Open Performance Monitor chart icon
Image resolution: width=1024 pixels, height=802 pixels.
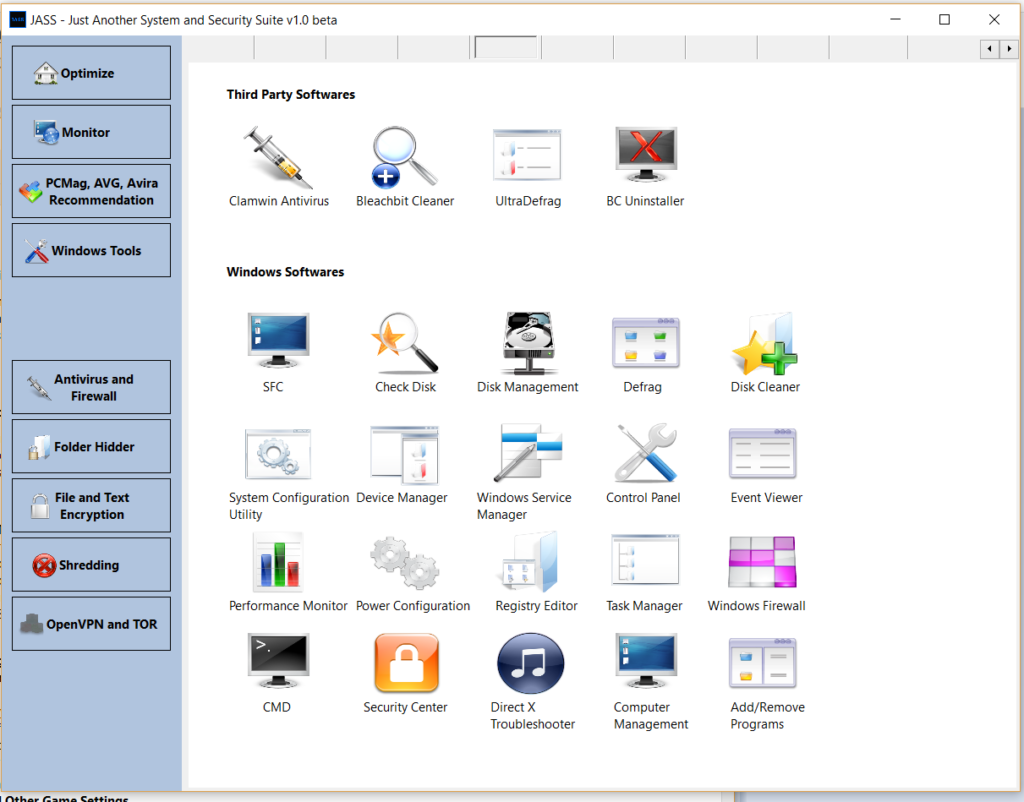278,562
